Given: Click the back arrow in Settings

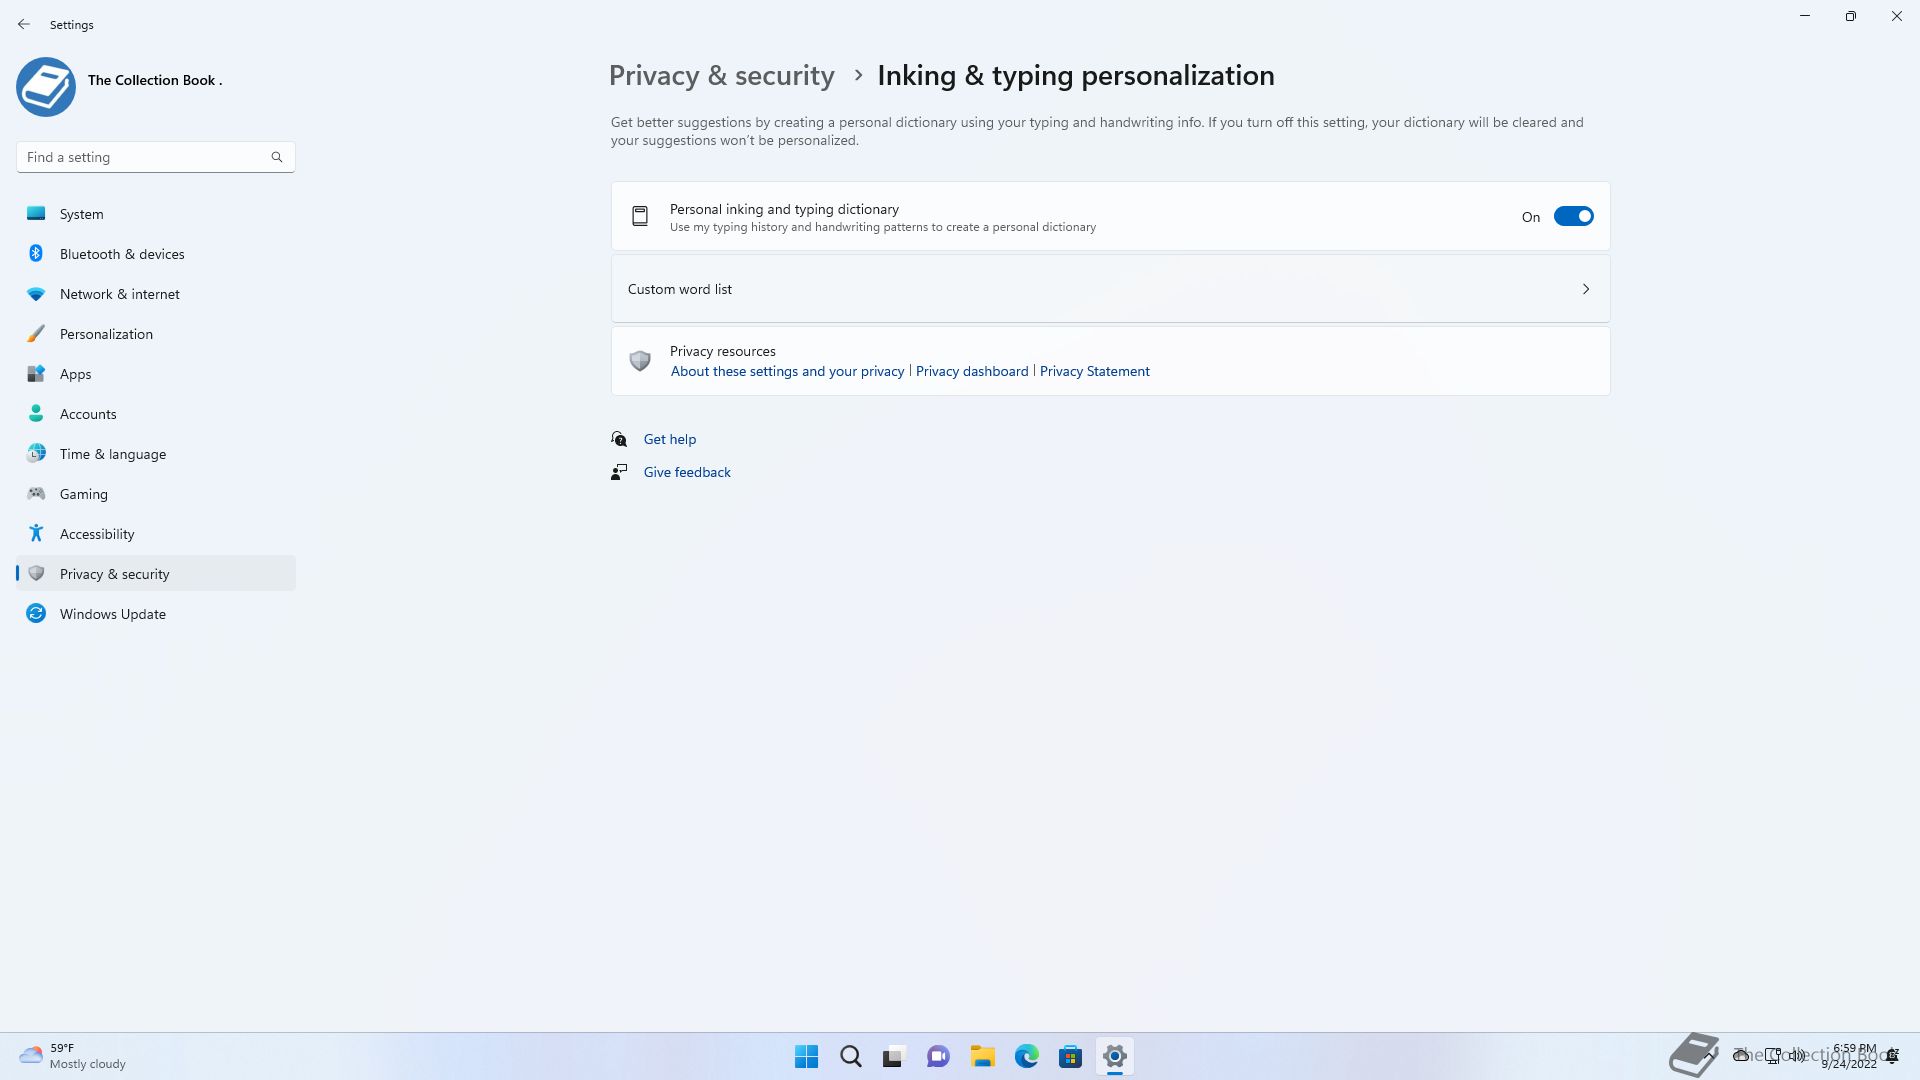Looking at the screenshot, I should 24,24.
